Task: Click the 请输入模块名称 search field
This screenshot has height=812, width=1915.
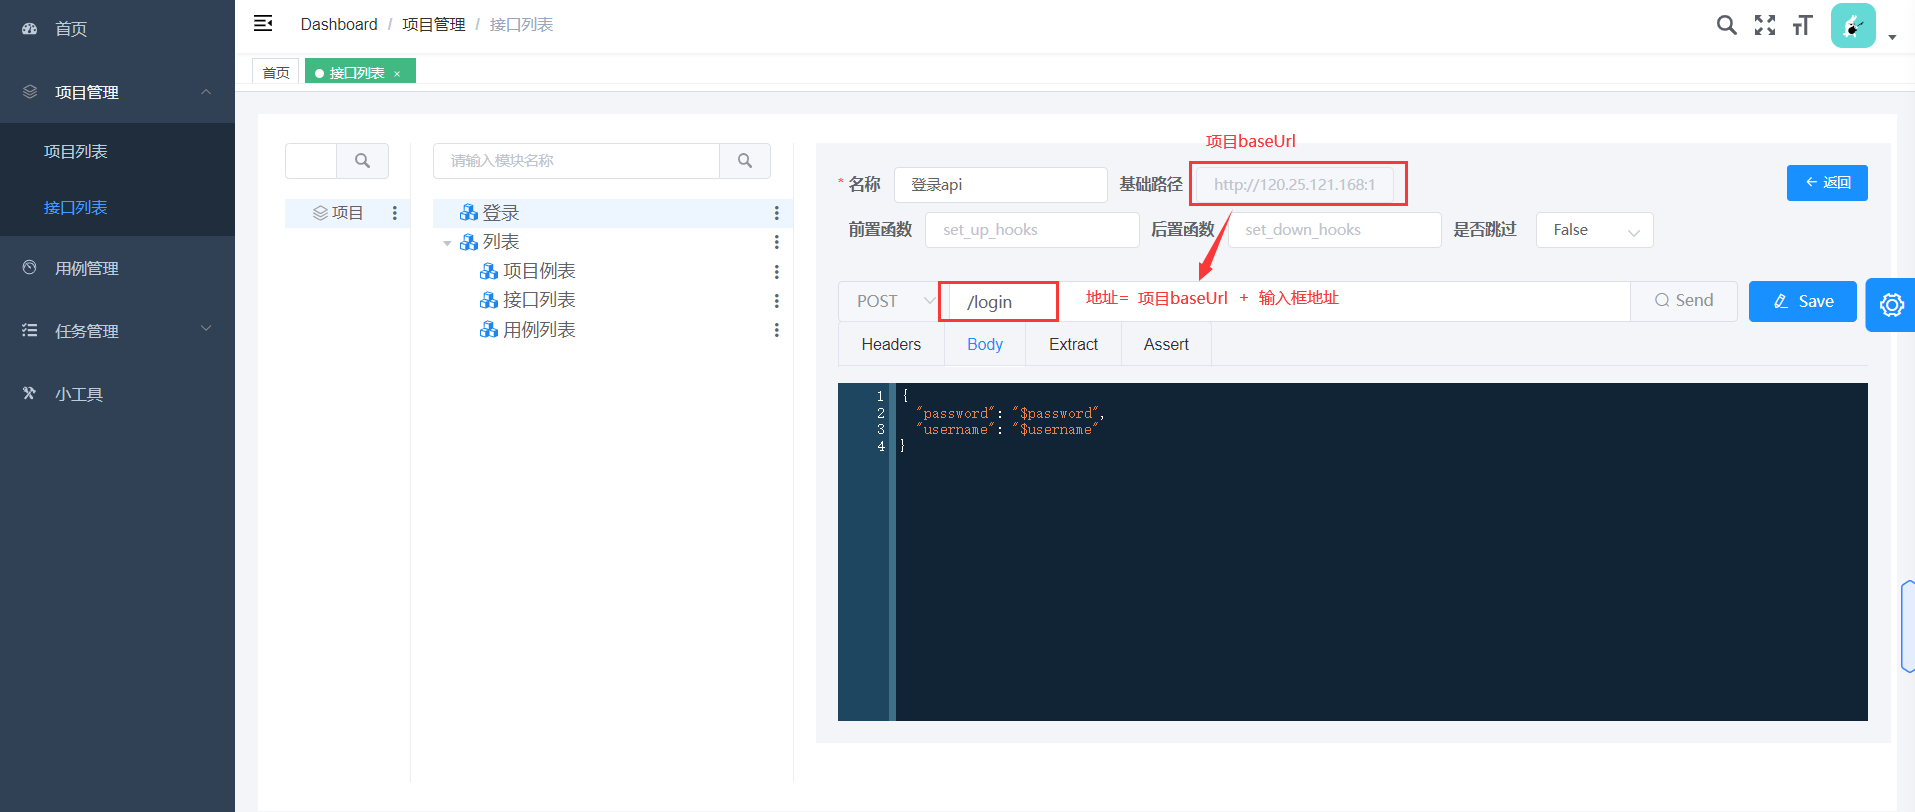Action: point(576,160)
